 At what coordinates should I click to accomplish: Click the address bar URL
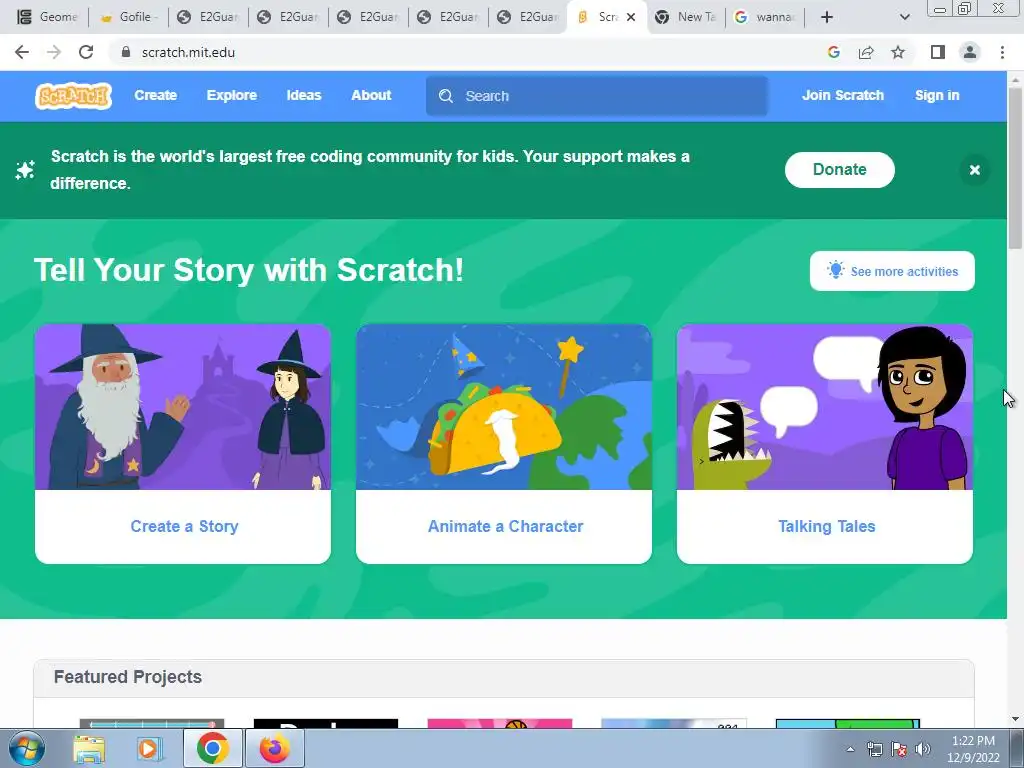[x=188, y=52]
